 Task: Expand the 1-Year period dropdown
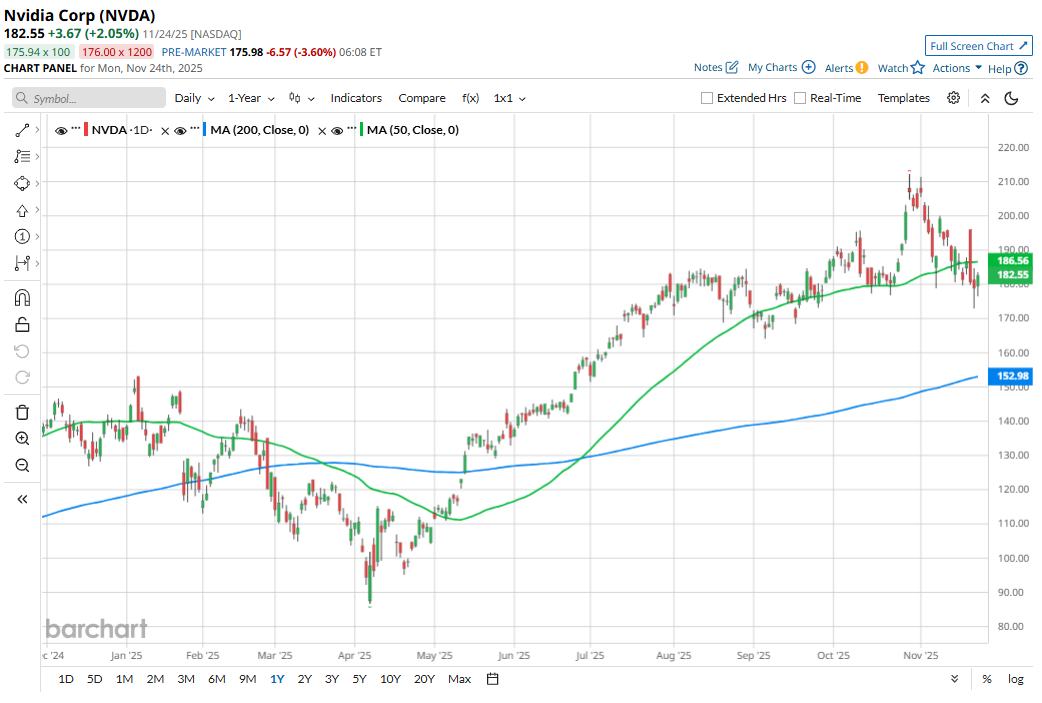(250, 98)
